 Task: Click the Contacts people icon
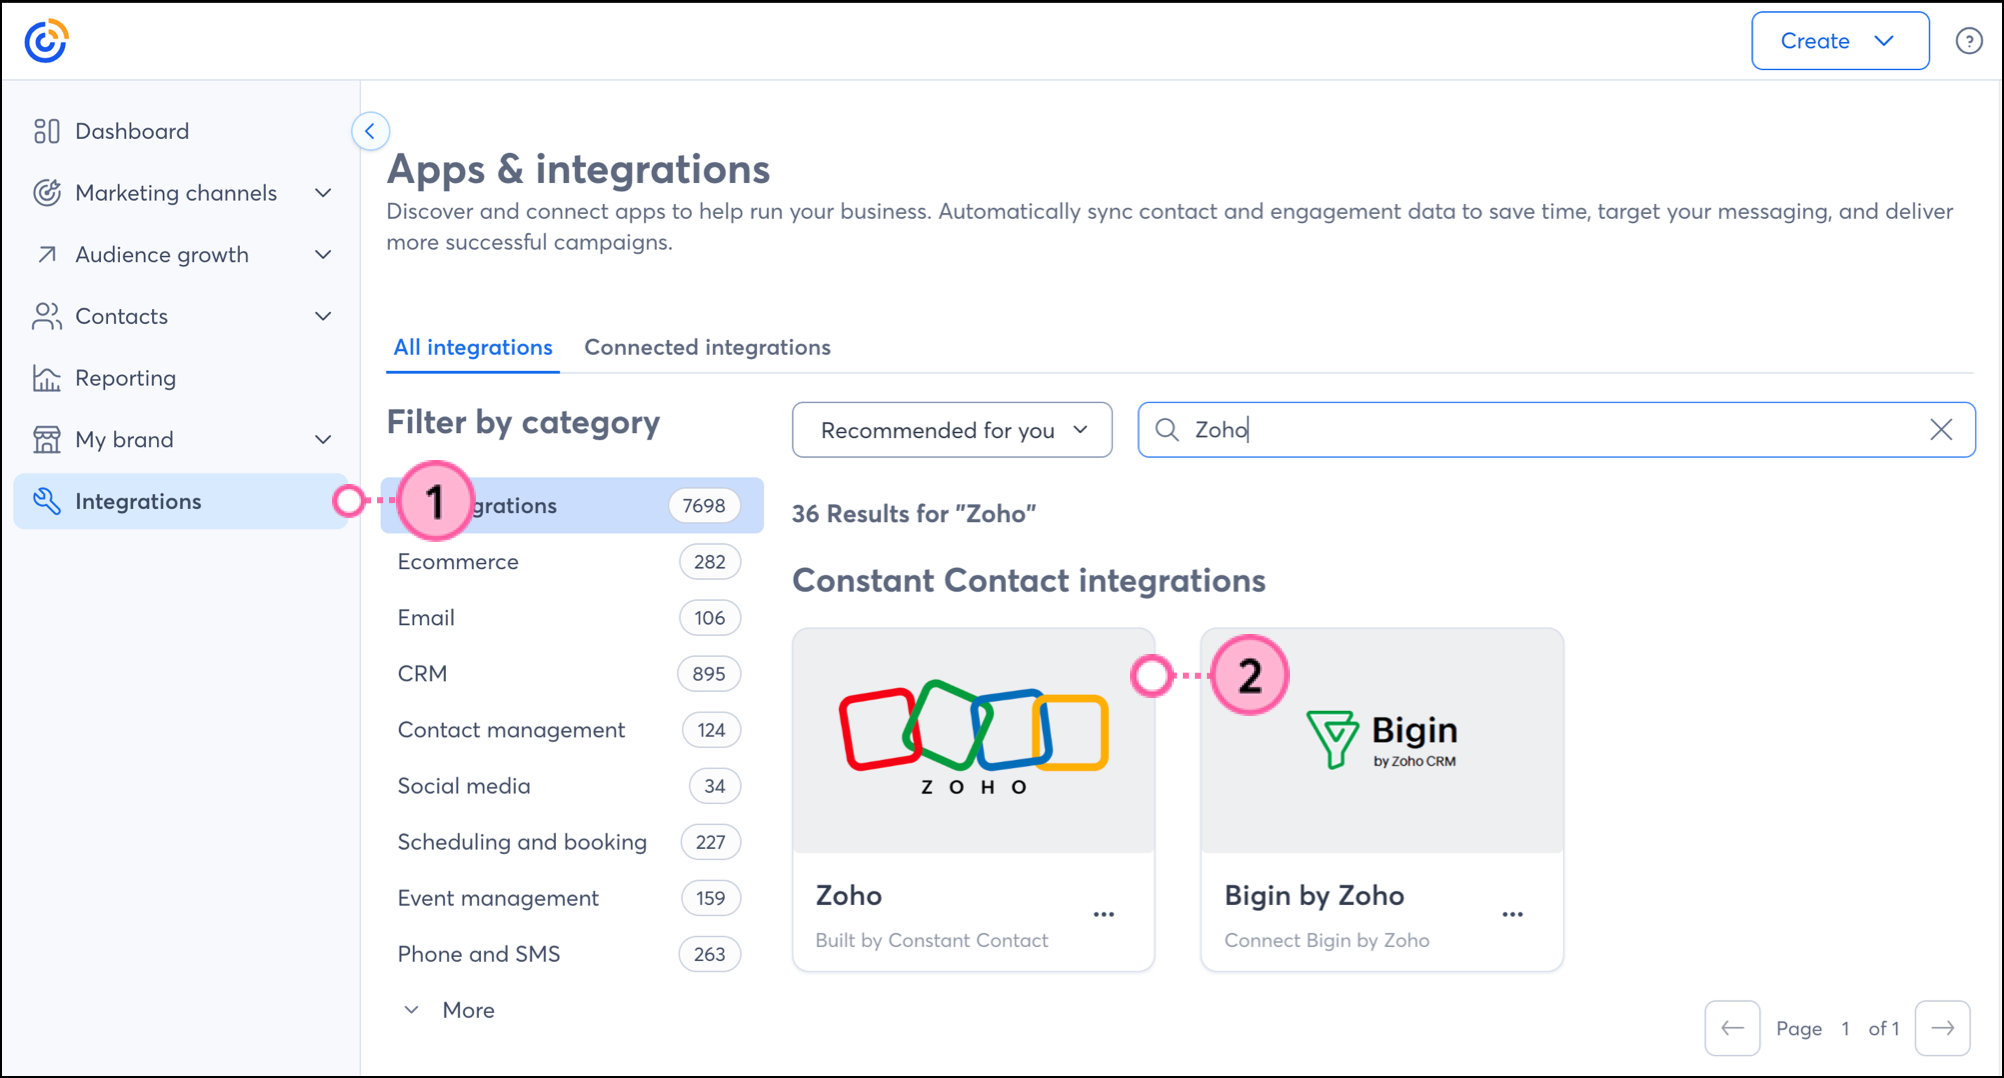pos(46,316)
